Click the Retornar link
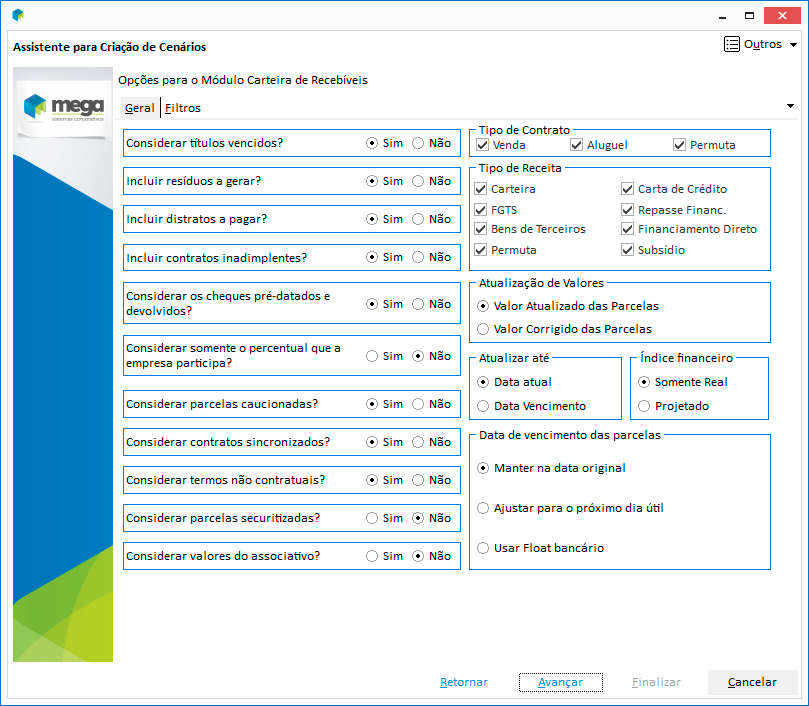The height and width of the screenshot is (706, 809). pyautogui.click(x=464, y=682)
